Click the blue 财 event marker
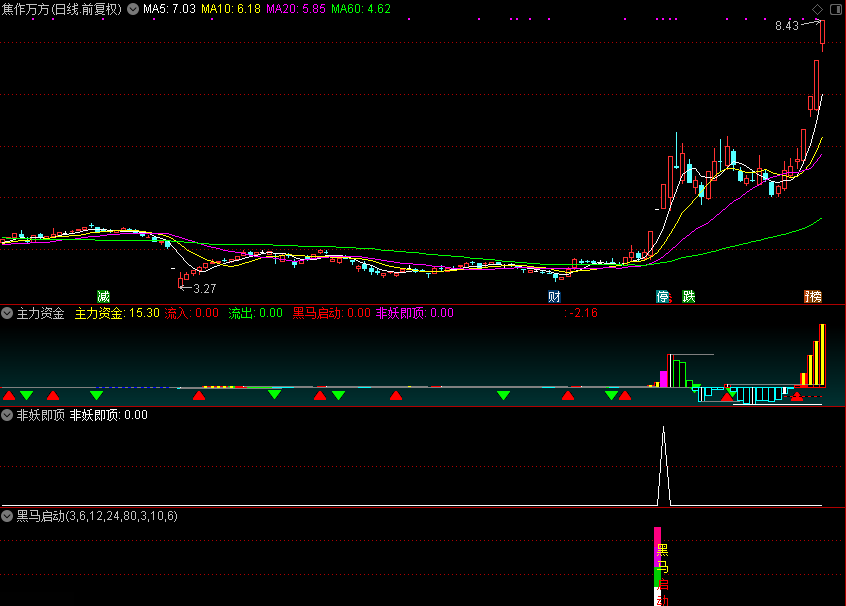846x606 pixels. [x=554, y=296]
